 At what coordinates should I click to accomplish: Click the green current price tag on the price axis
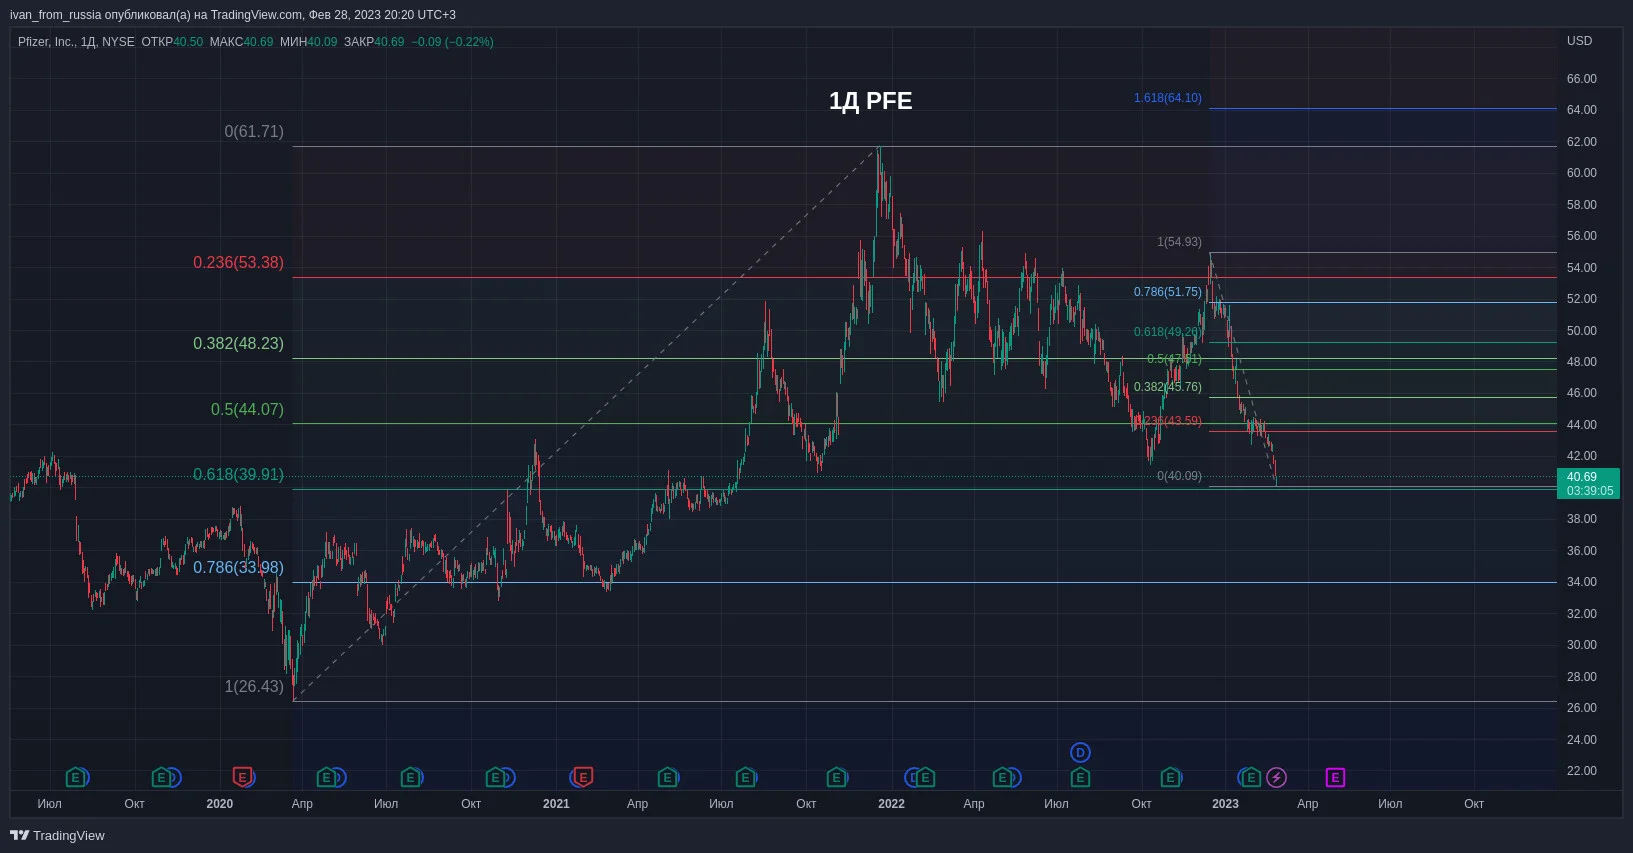point(1588,484)
